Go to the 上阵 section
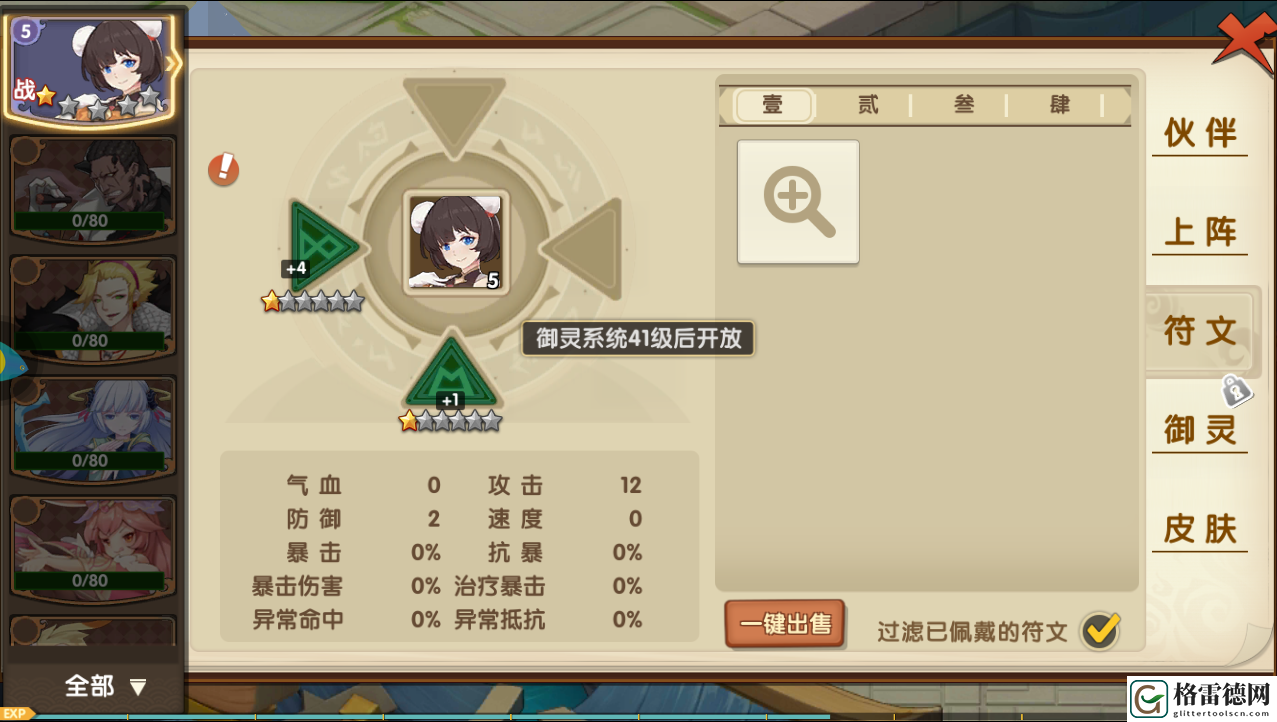The width and height of the screenshot is (1277, 722). pos(1200,232)
